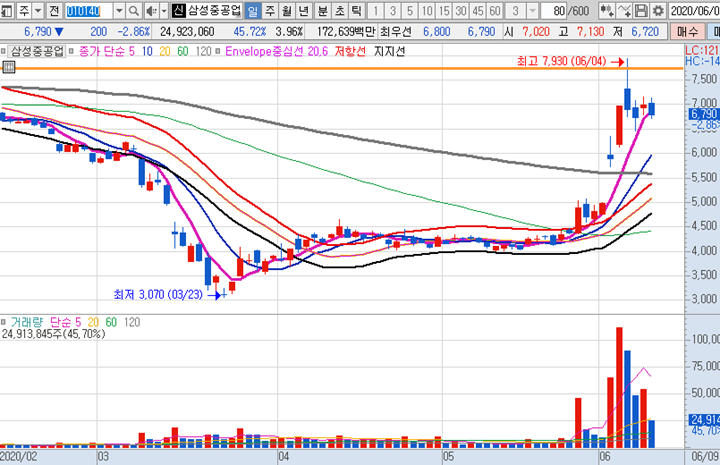Screen dimensions: 720x465
Task: Click the small square marker before 삼성중공업 legend
Action: (x=3, y=51)
